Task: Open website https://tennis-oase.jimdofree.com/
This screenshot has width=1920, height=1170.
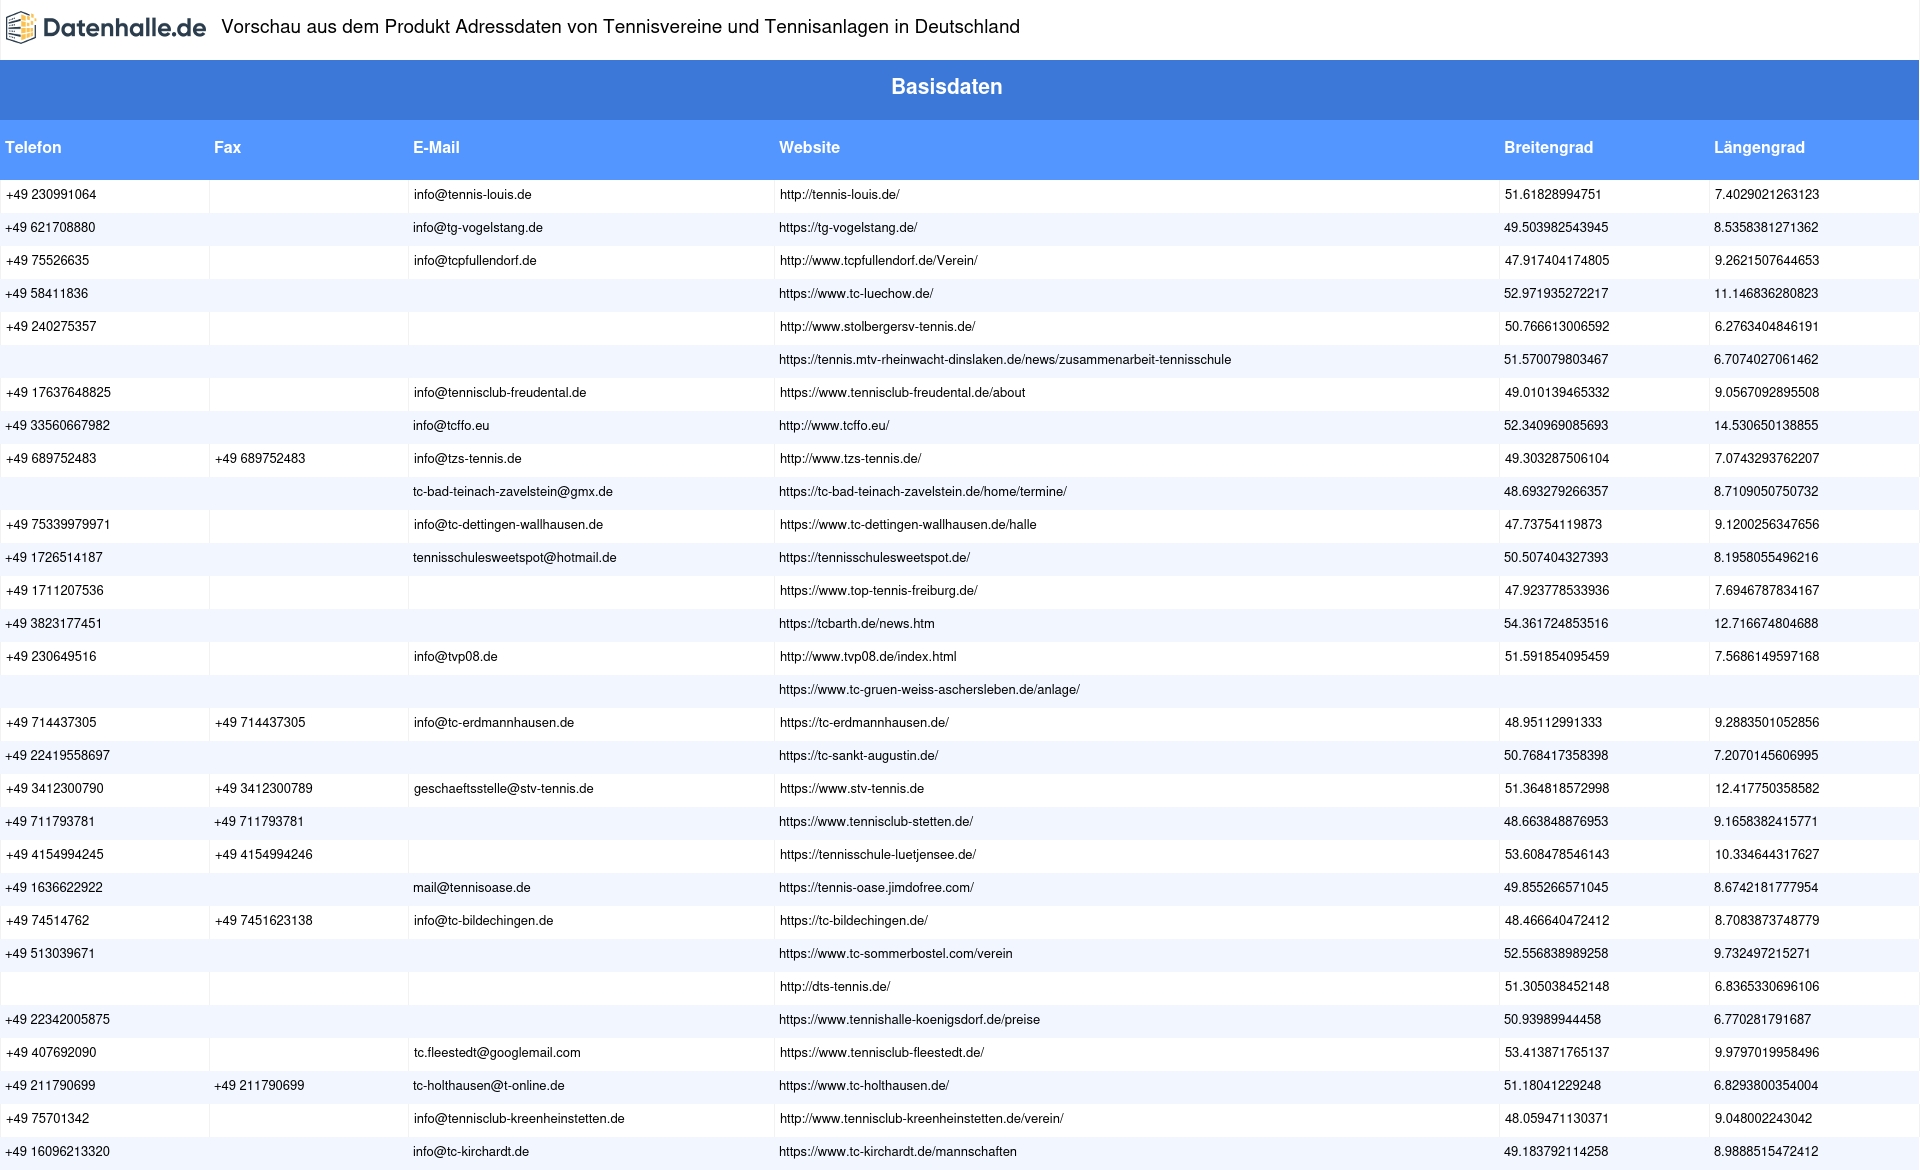Action: (x=876, y=888)
